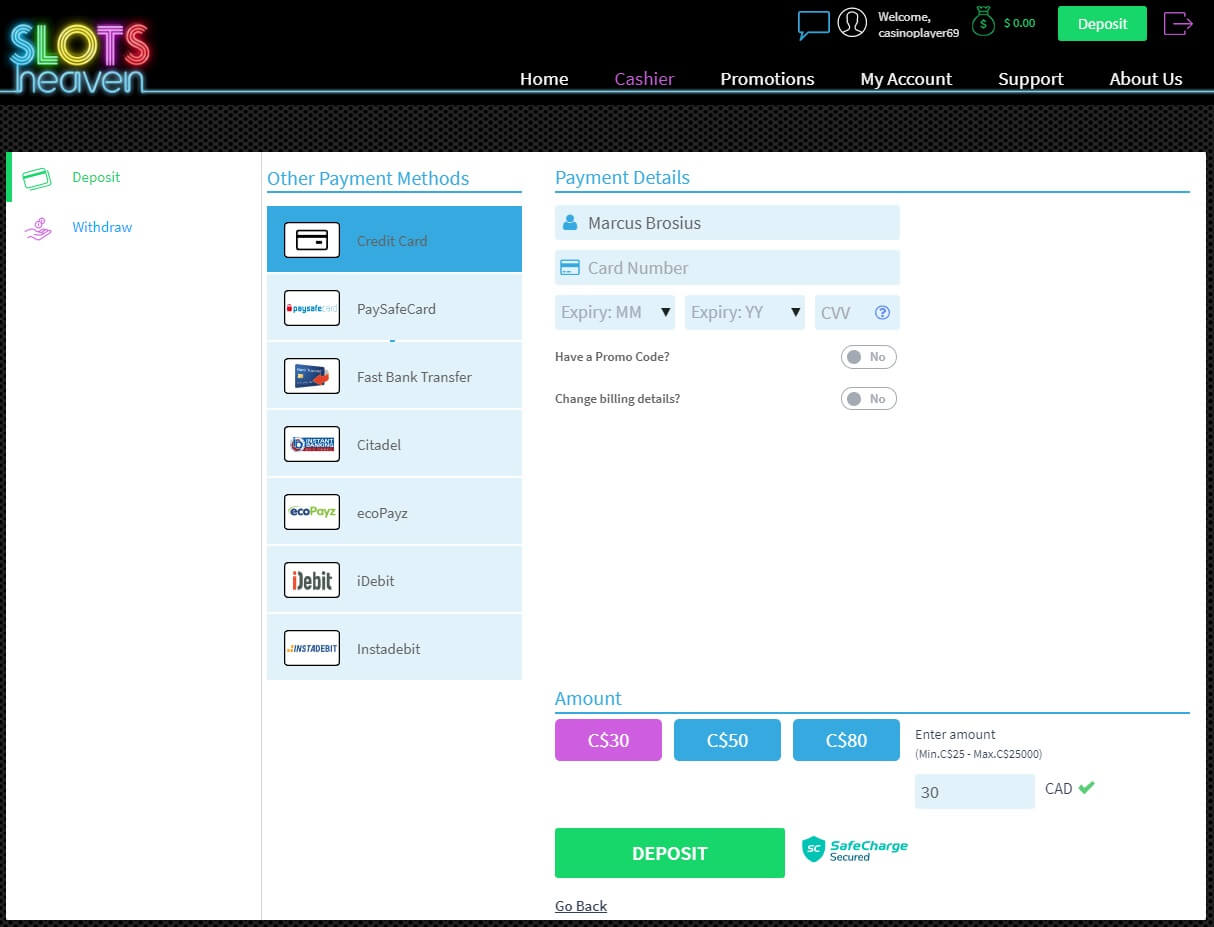Image resolution: width=1214 pixels, height=927 pixels.
Task: Click the user profile avatar icon
Action: coord(852,23)
